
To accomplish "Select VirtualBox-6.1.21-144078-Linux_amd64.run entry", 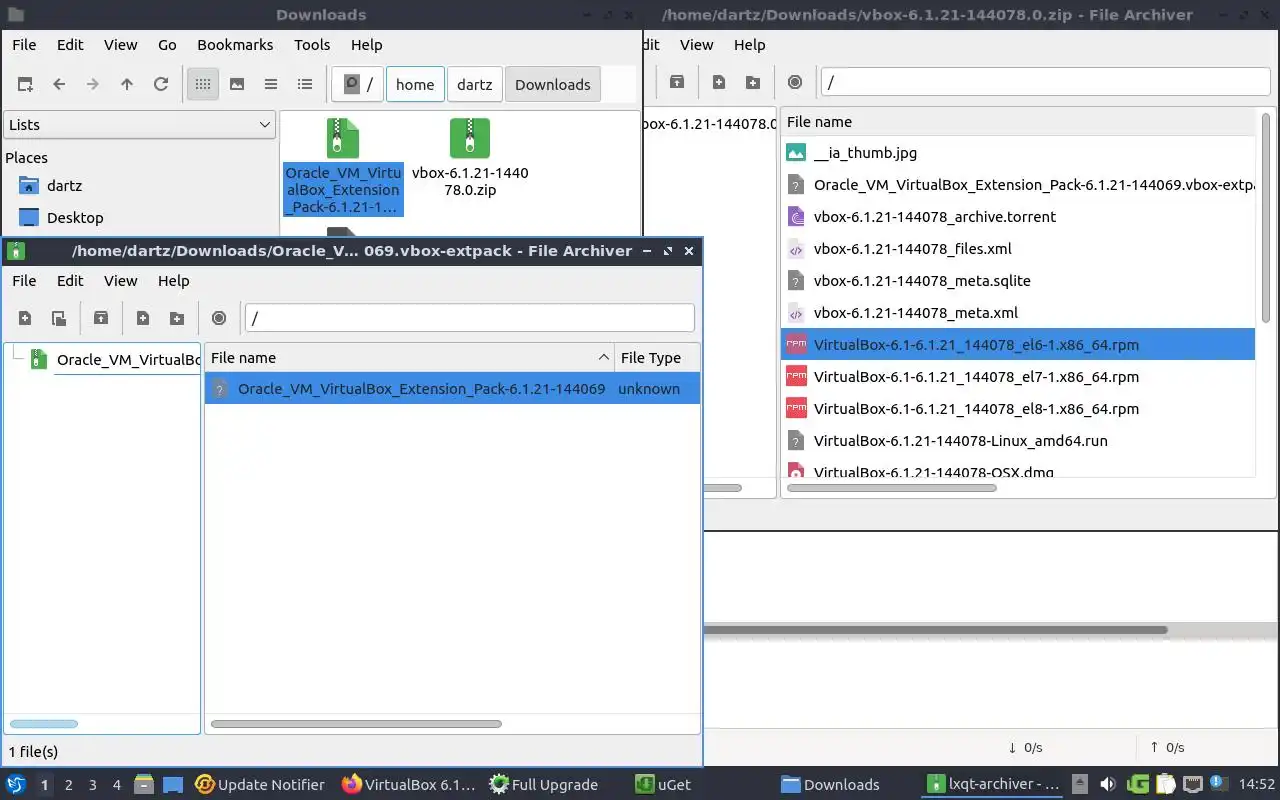I will tap(1018, 441).
